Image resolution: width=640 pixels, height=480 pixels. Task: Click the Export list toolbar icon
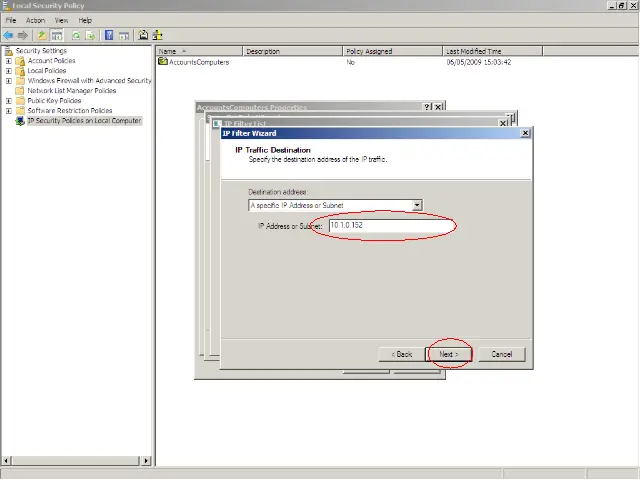[x=90, y=35]
